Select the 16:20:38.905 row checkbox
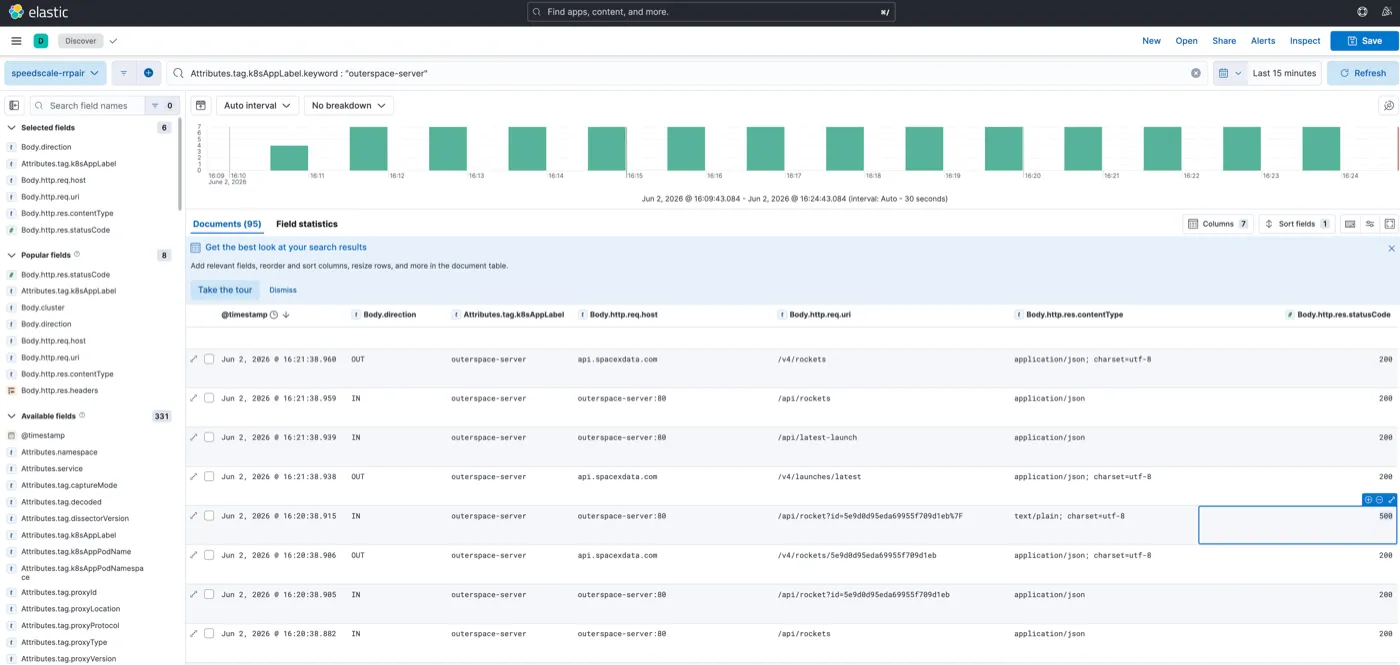The width and height of the screenshot is (1400, 665). point(209,594)
